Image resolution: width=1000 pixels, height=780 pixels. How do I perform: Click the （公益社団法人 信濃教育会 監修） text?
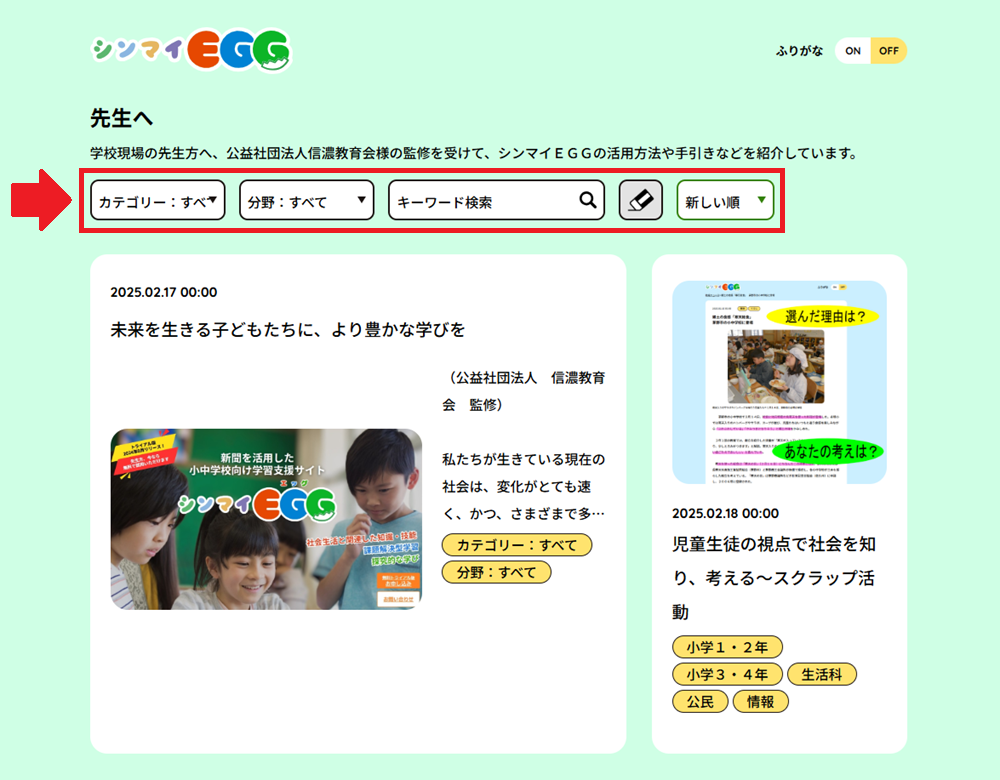coord(524,391)
